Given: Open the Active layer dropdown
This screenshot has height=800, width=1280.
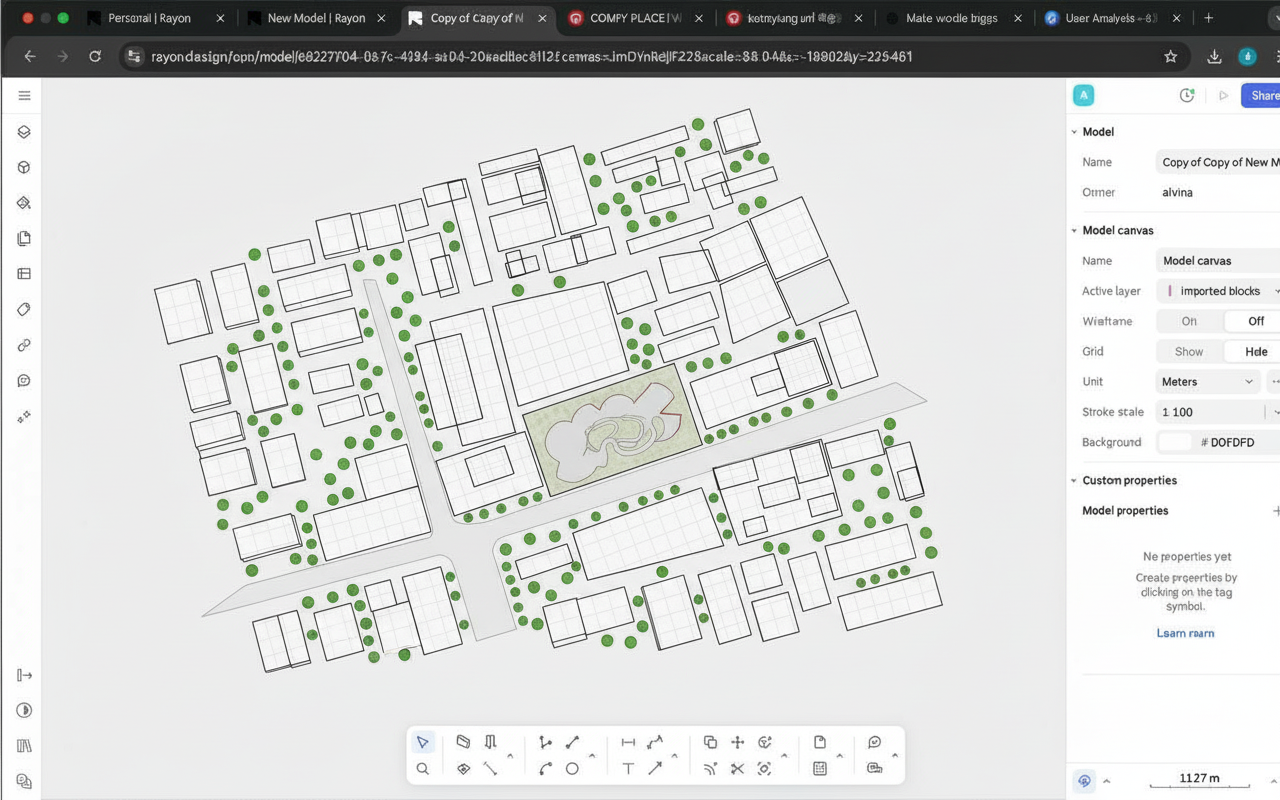Looking at the screenshot, I should 1220,291.
